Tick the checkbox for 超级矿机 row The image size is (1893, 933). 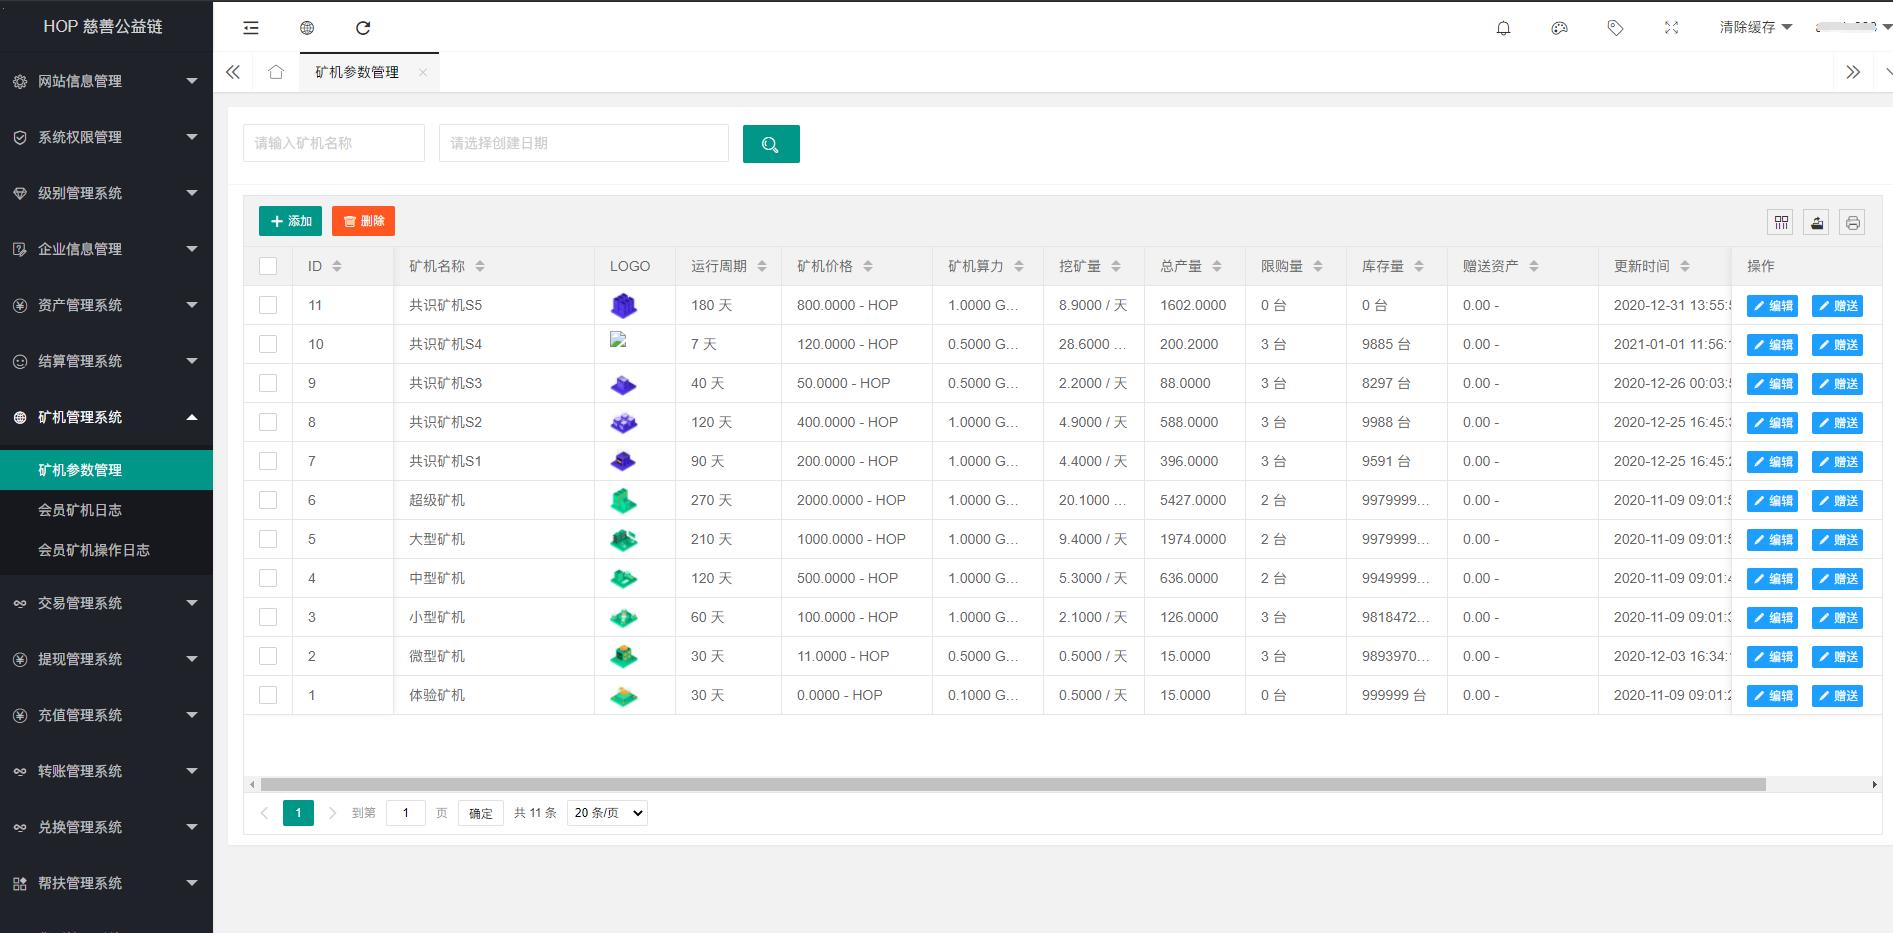click(268, 500)
